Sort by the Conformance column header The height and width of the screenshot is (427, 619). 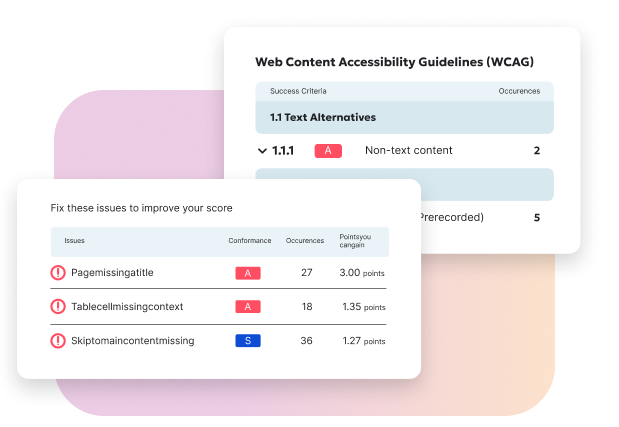point(250,241)
